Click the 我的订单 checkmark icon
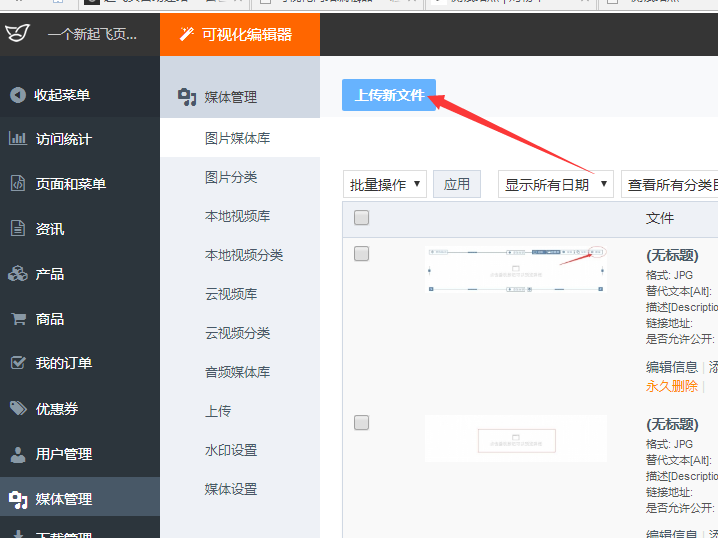 pos(18,363)
